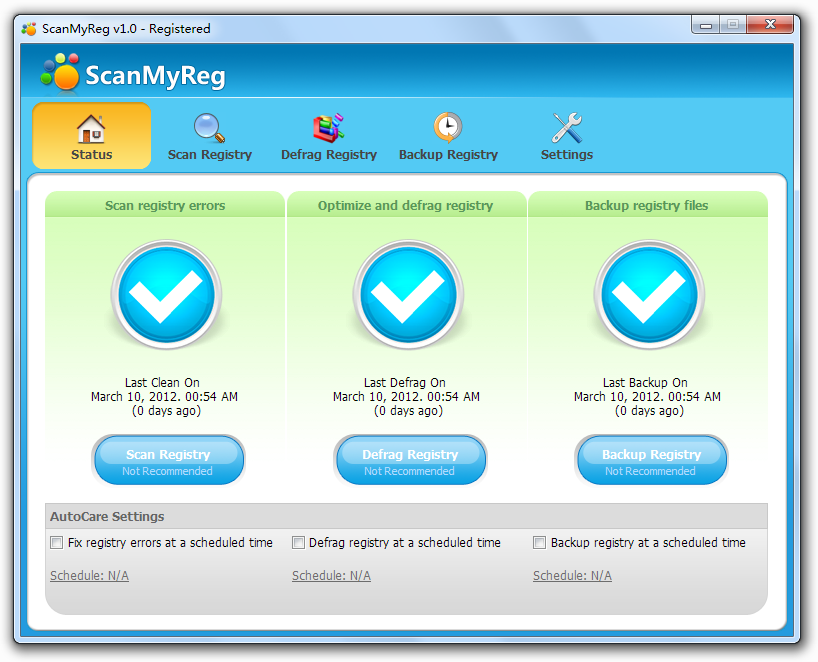The image size is (818, 662).
Task: Click the 'Last Clean On' text
Action: coord(162,382)
